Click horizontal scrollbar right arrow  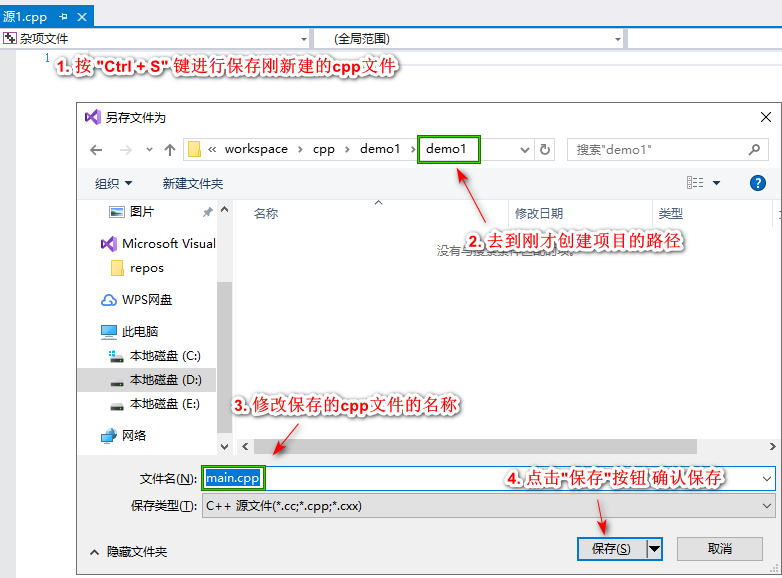[x=772, y=446]
